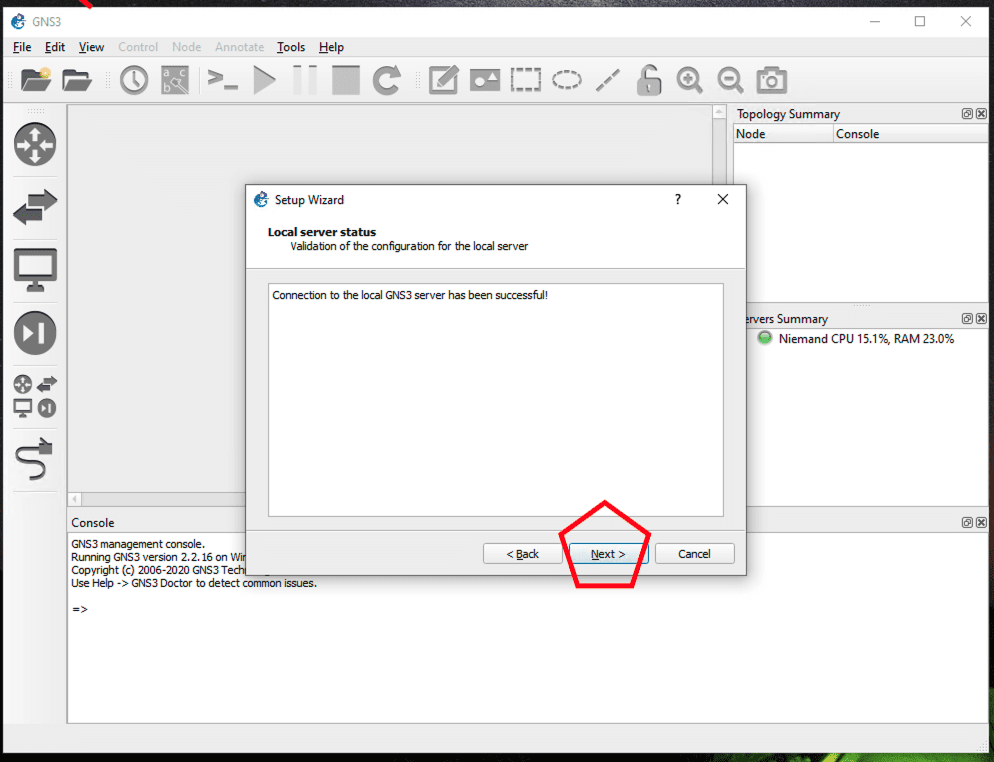Browse routers in the device sidebar
994x762 pixels.
(x=35, y=144)
